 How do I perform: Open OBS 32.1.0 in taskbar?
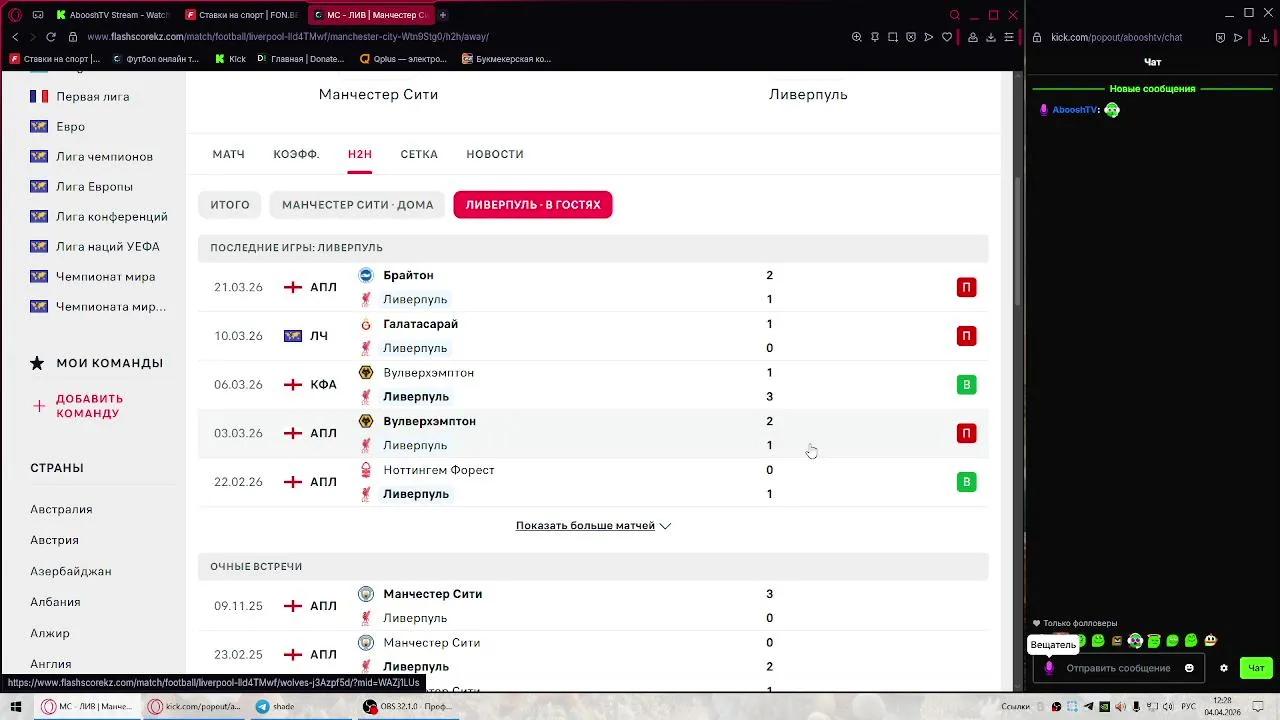point(408,706)
